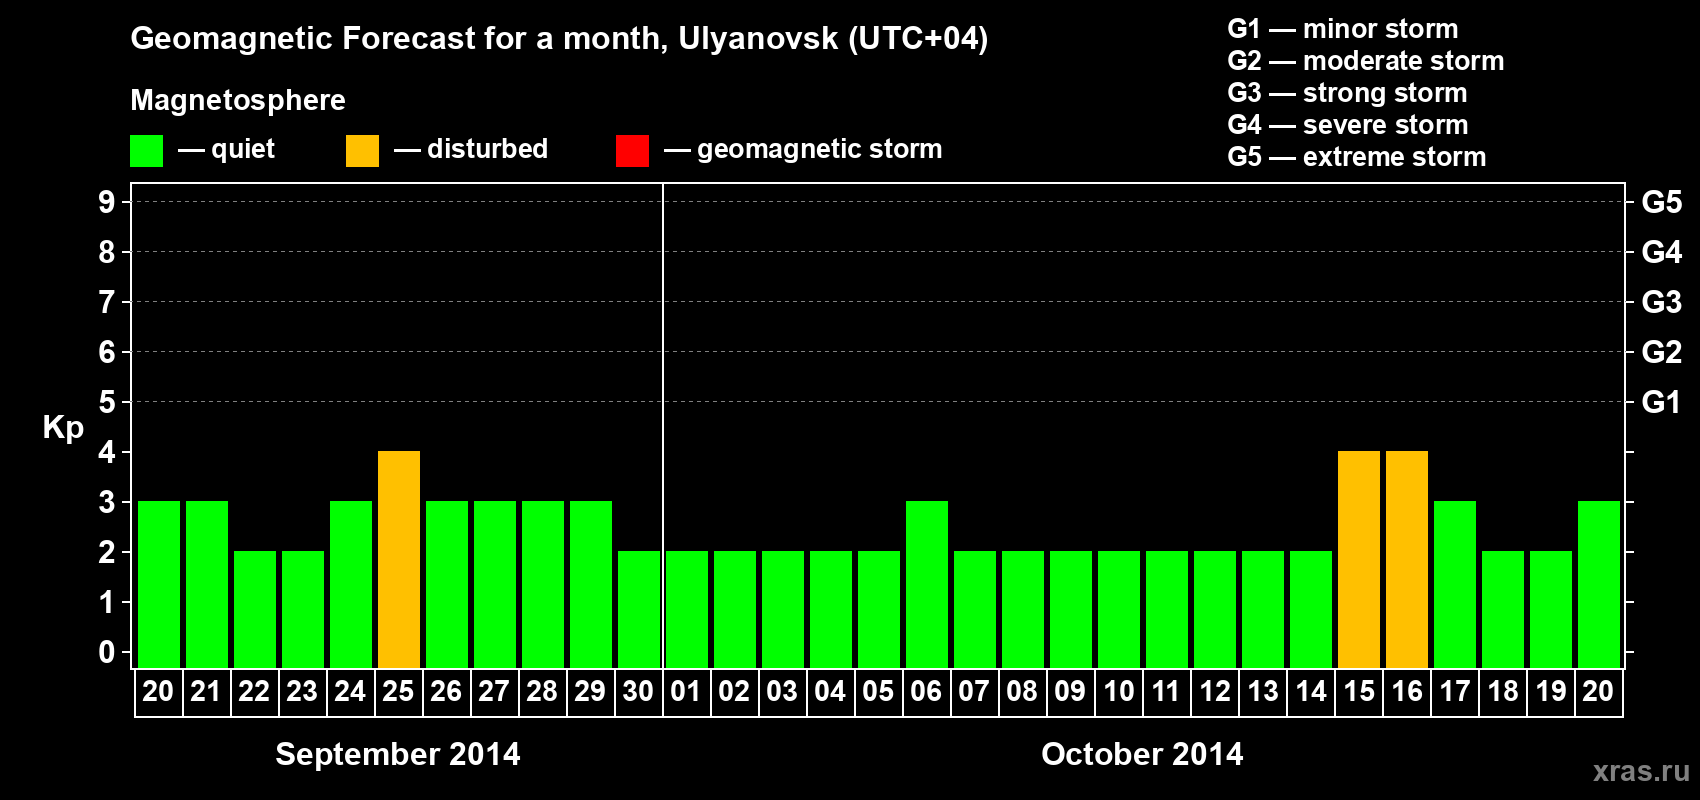Click the green bar for September 27

pos(495,584)
